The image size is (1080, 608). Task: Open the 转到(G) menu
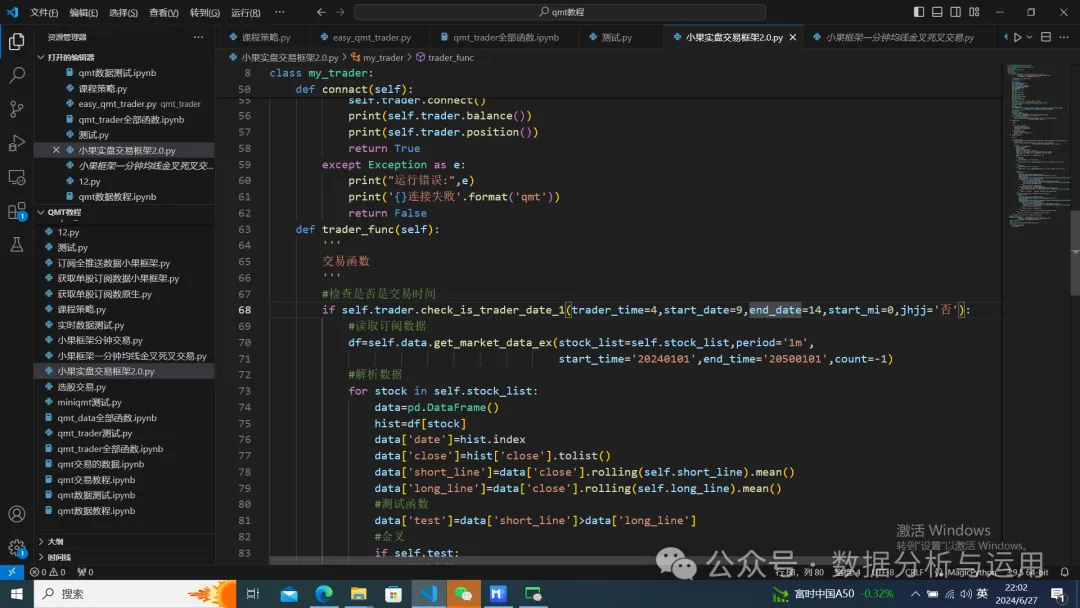click(205, 12)
